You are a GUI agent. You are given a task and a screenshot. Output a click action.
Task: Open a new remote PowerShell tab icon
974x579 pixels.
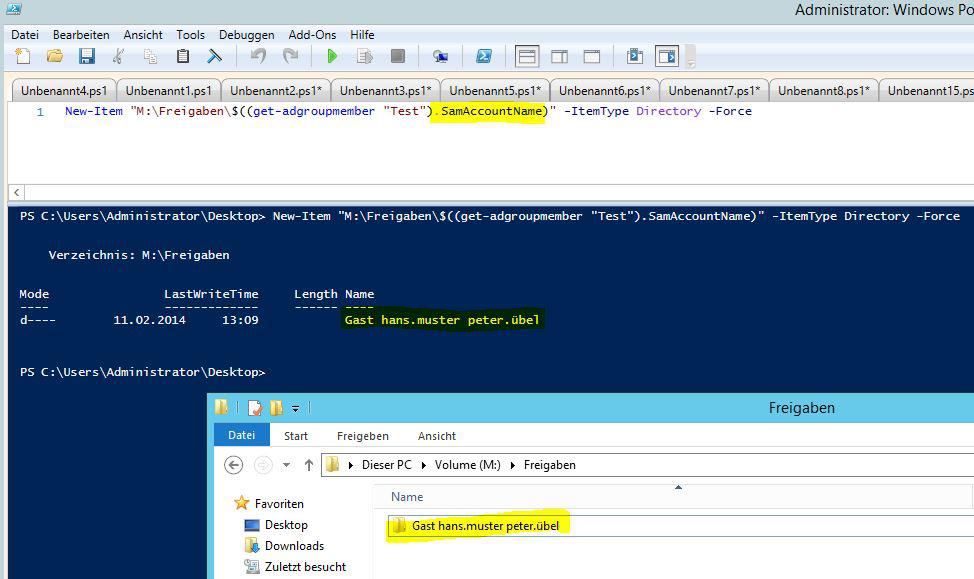click(440, 57)
